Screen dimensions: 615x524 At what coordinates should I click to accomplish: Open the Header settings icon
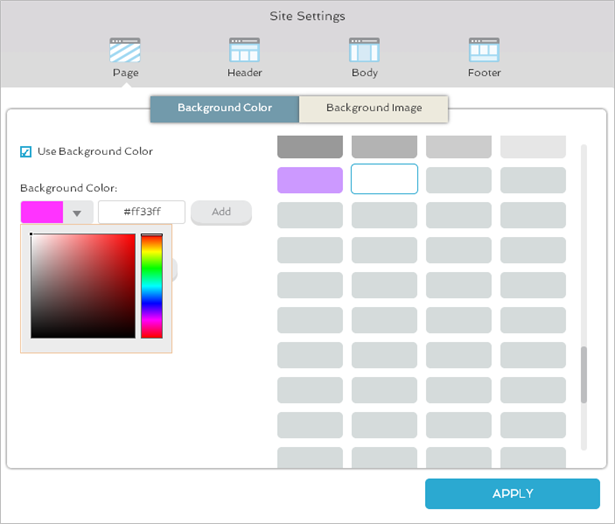(x=244, y=50)
